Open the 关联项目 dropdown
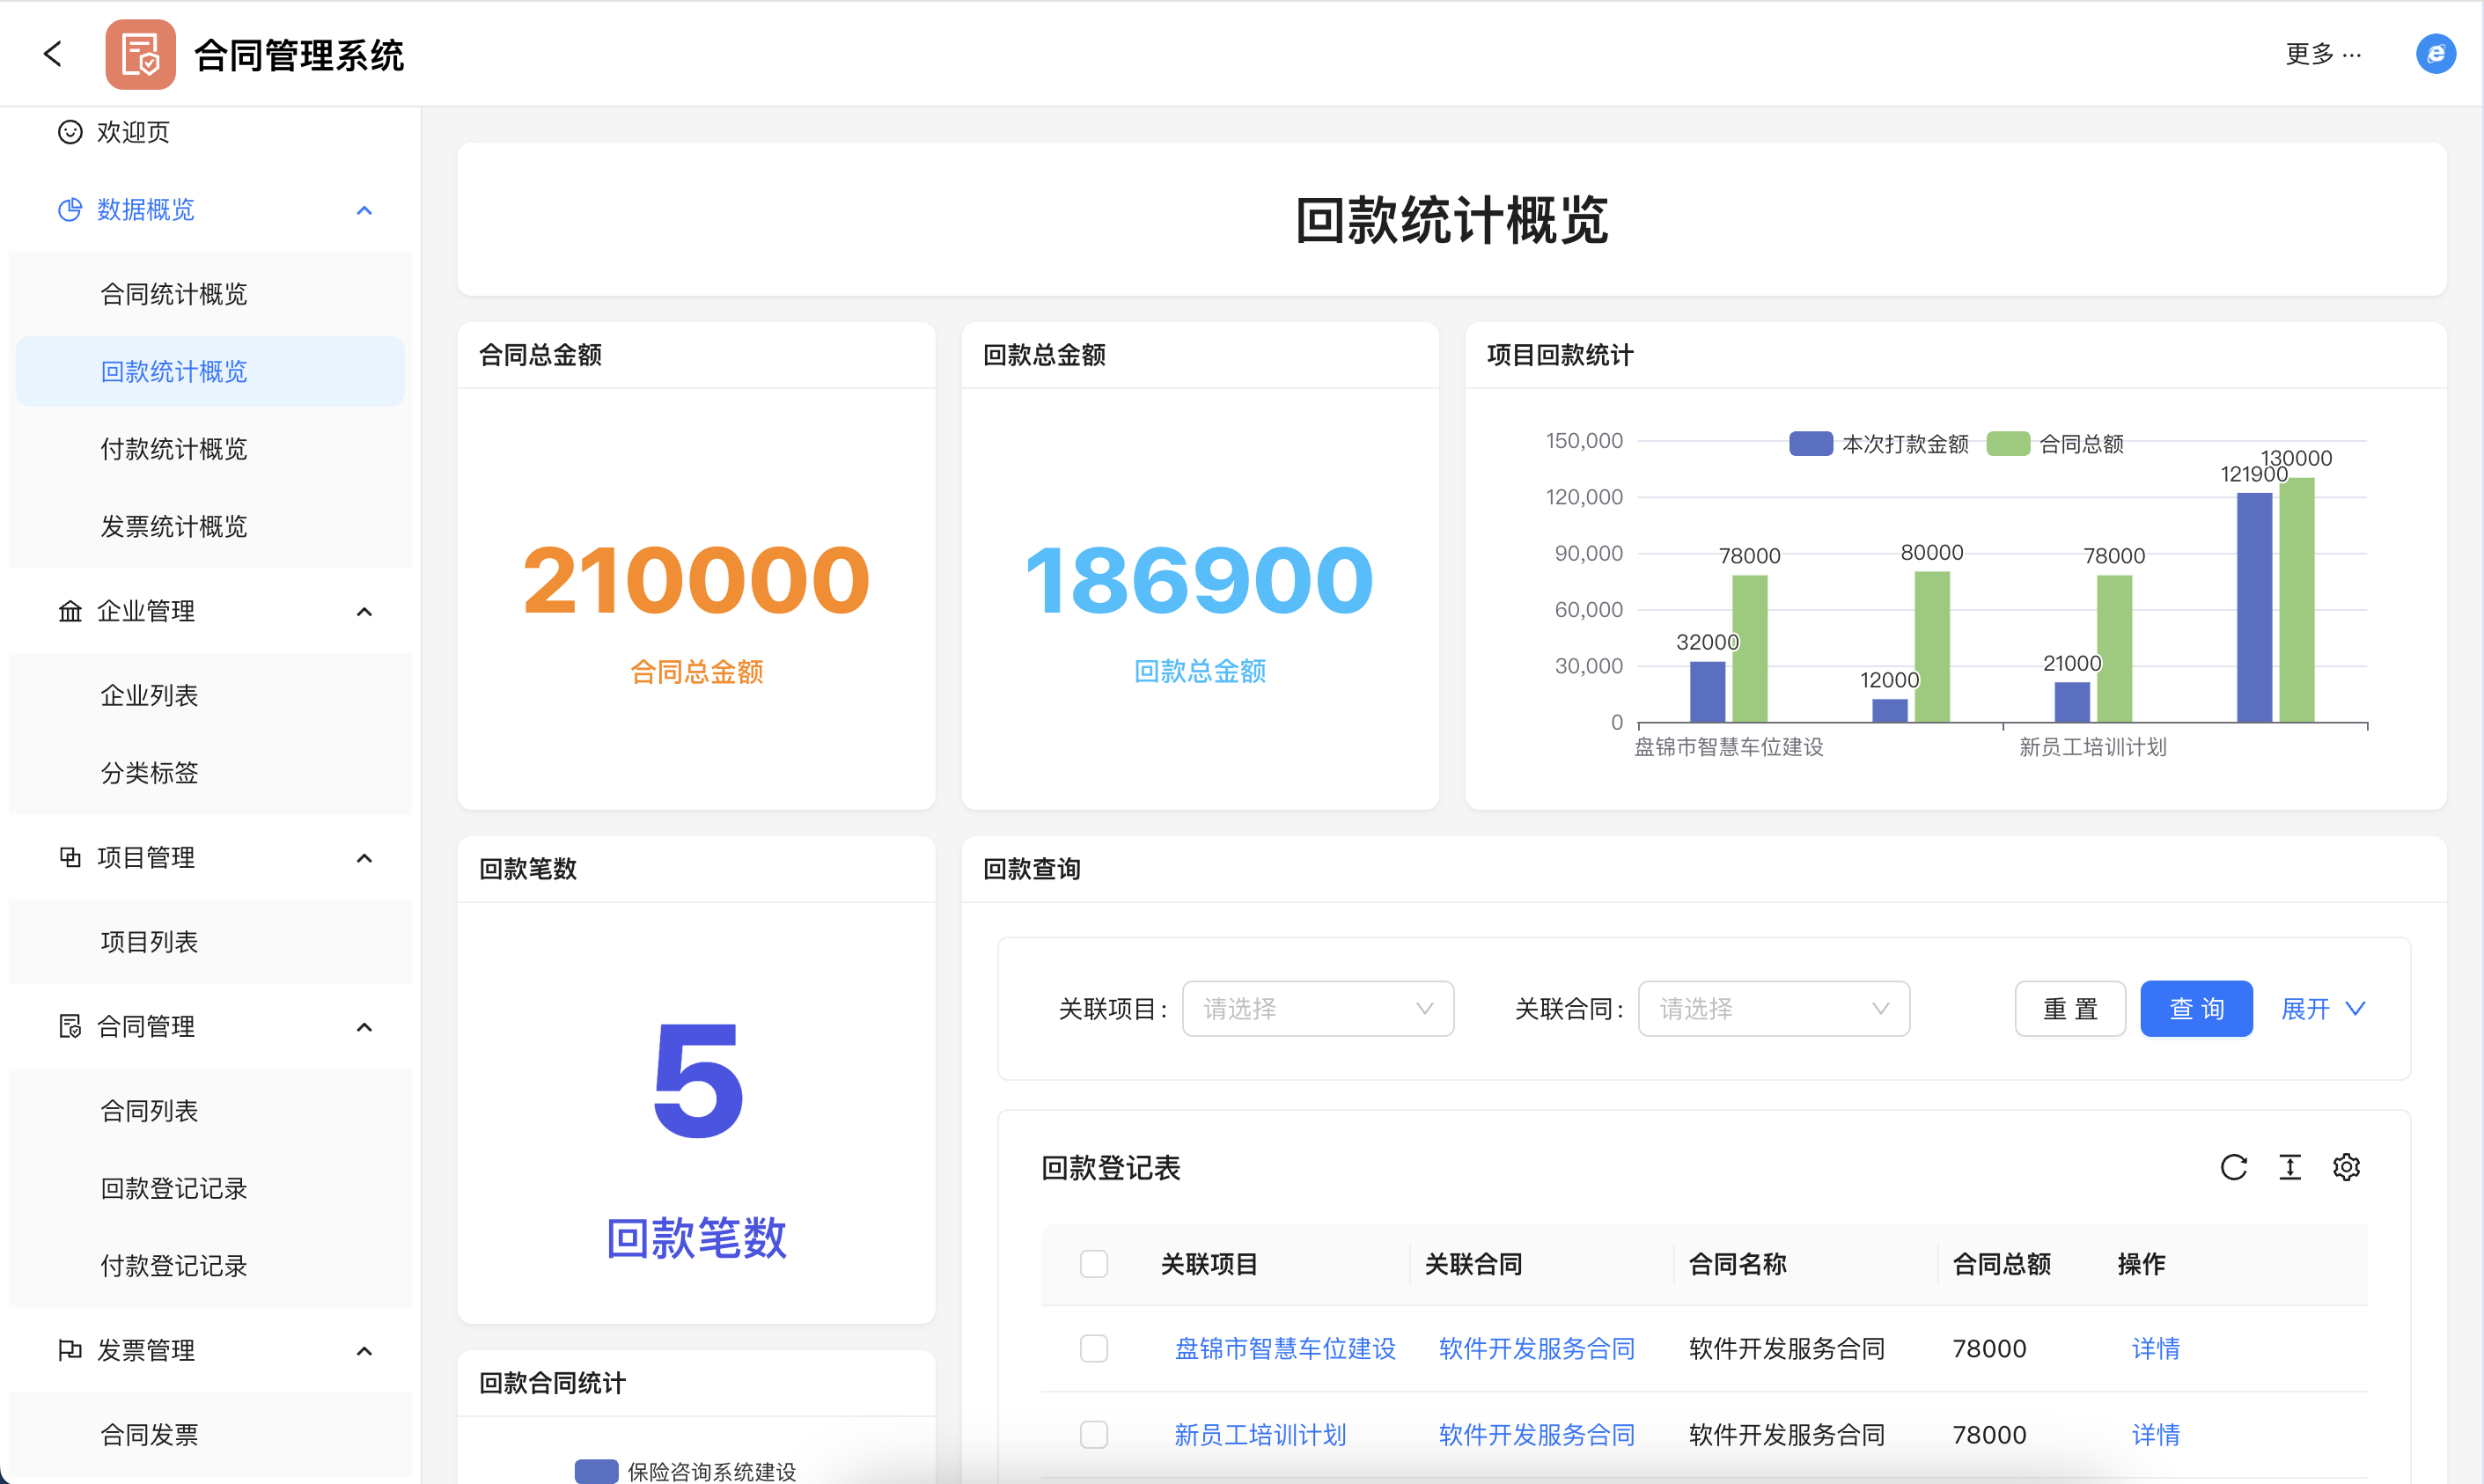 pos(1317,1008)
